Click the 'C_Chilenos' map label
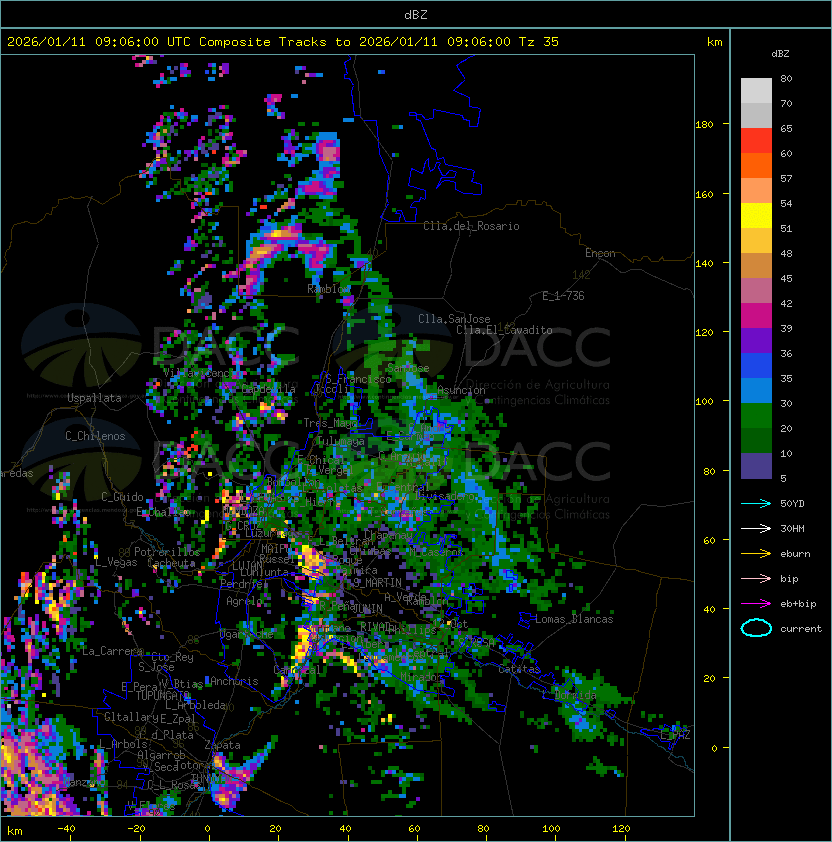This screenshot has height=842, width=832. click(95, 436)
